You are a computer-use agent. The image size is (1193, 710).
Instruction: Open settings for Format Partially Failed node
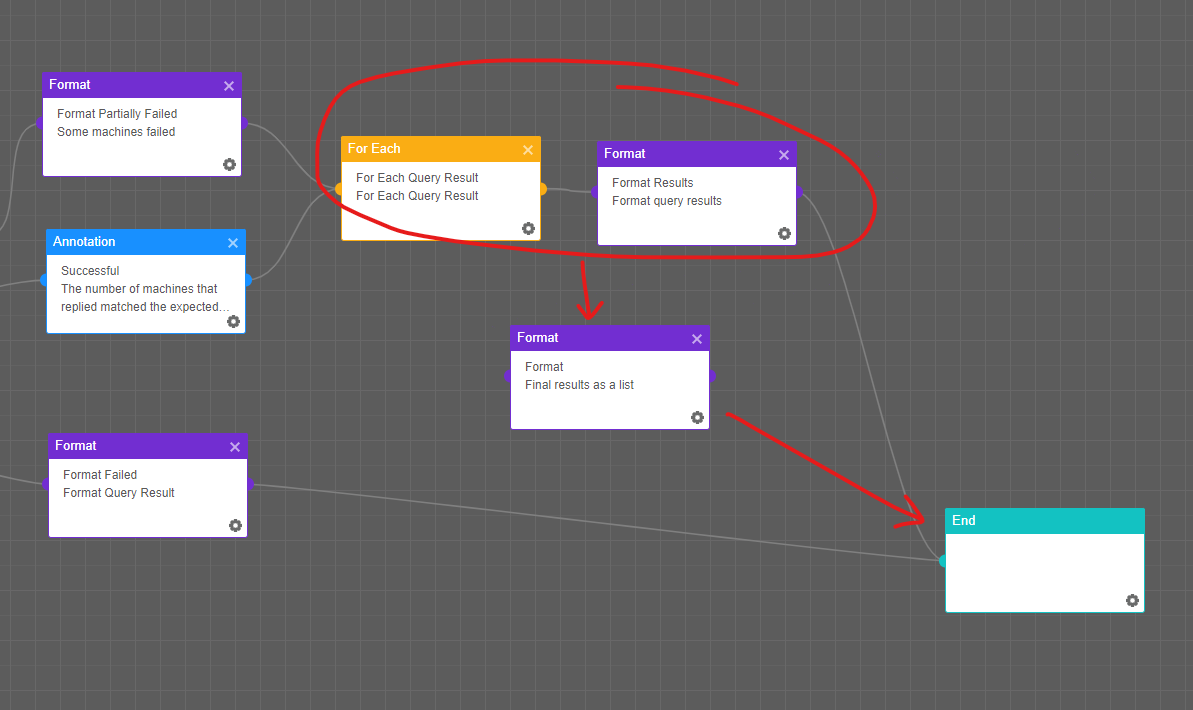229,164
